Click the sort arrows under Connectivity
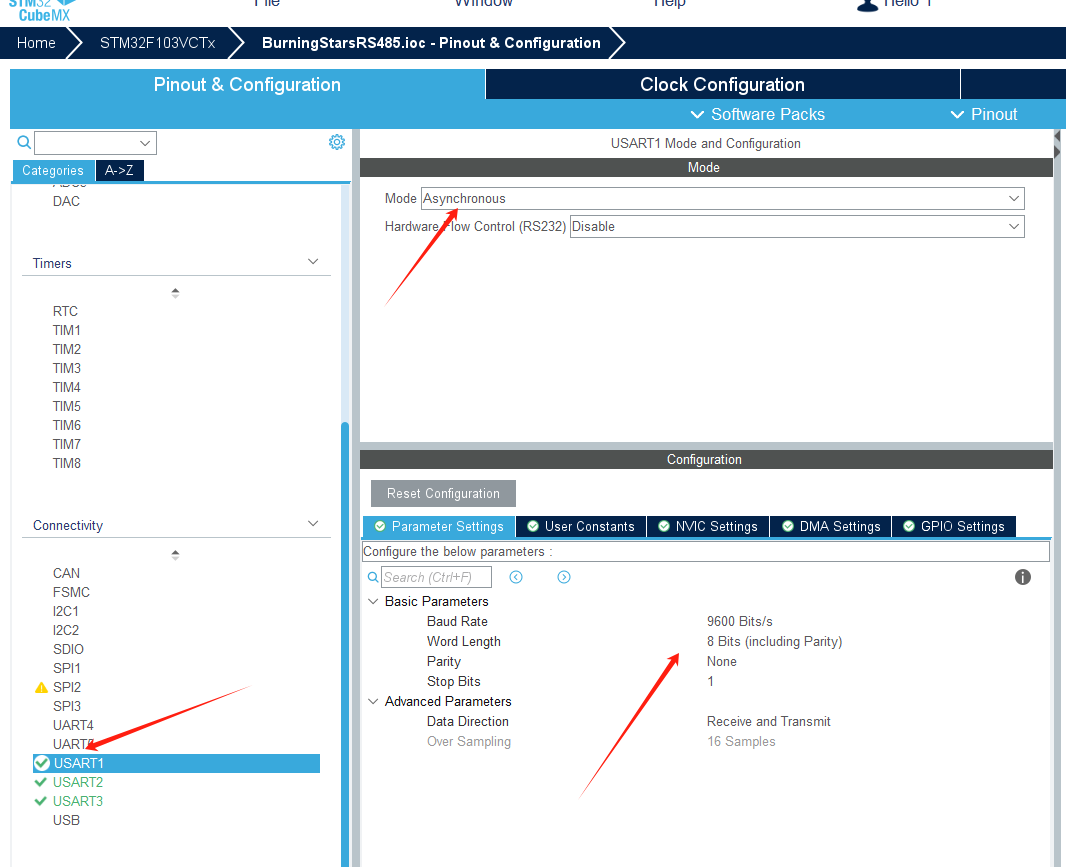This screenshot has height=867, width=1066. [x=175, y=555]
